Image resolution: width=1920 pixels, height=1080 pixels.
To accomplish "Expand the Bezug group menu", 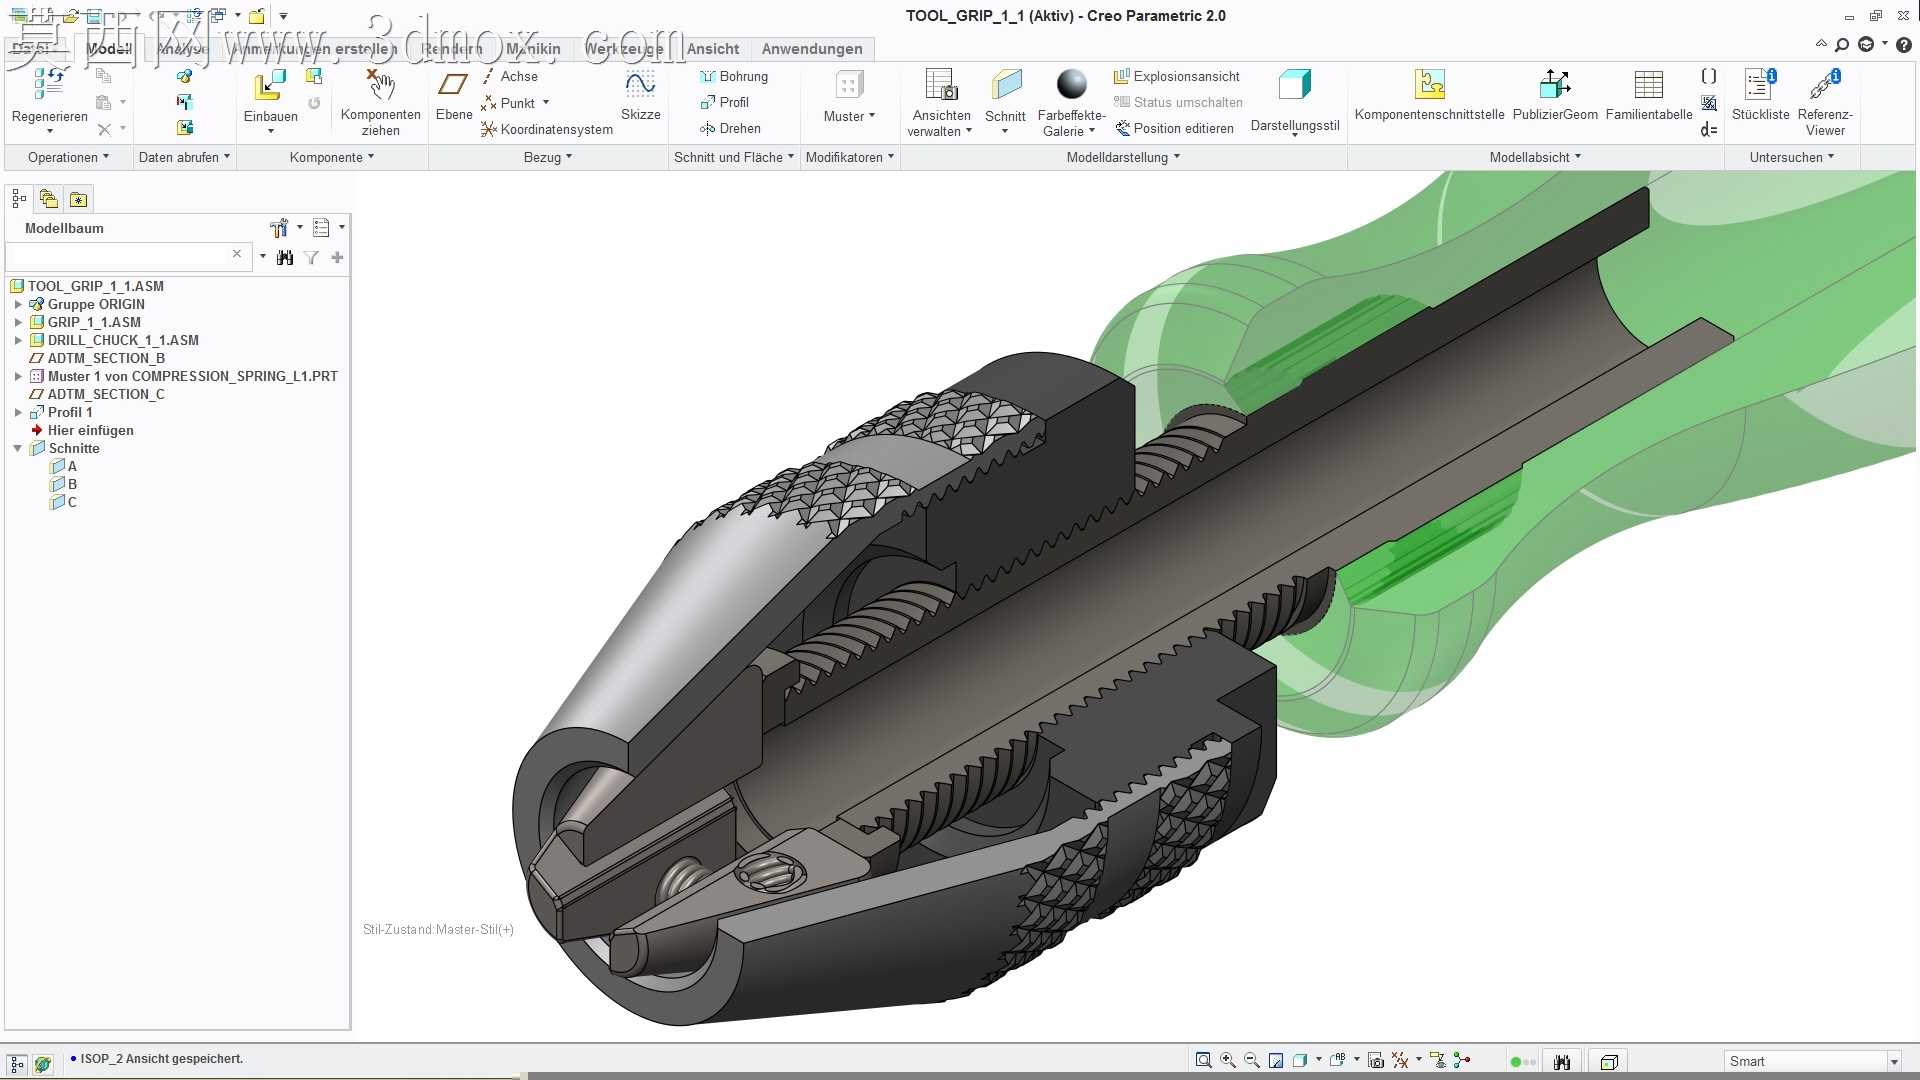I will coord(548,157).
